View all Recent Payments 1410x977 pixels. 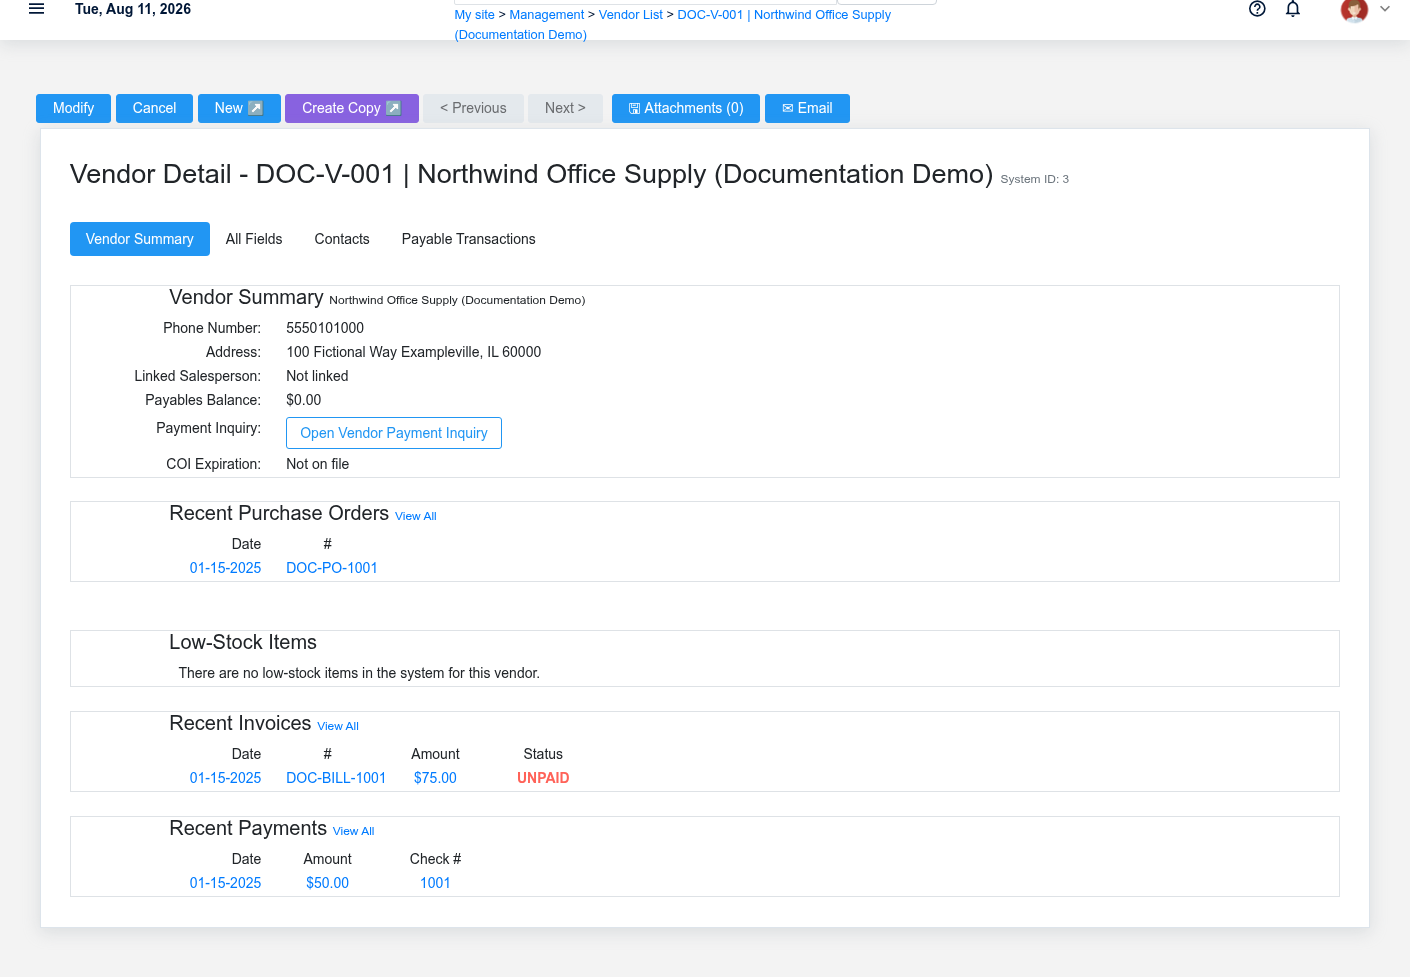(354, 831)
